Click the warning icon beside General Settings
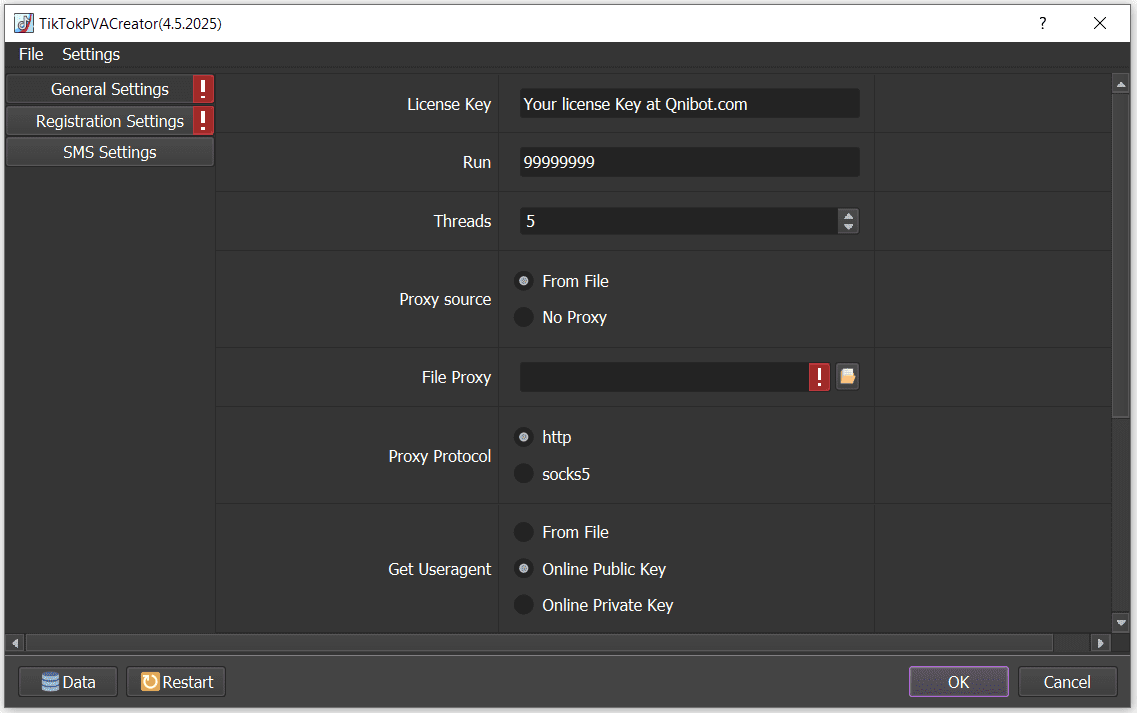The width and height of the screenshot is (1137, 713). tap(203, 89)
